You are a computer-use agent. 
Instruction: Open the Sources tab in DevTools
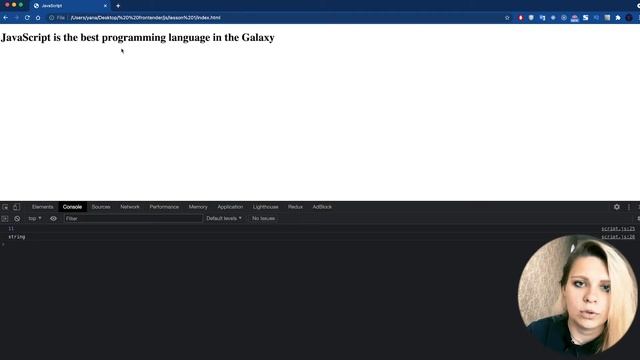[101, 207]
